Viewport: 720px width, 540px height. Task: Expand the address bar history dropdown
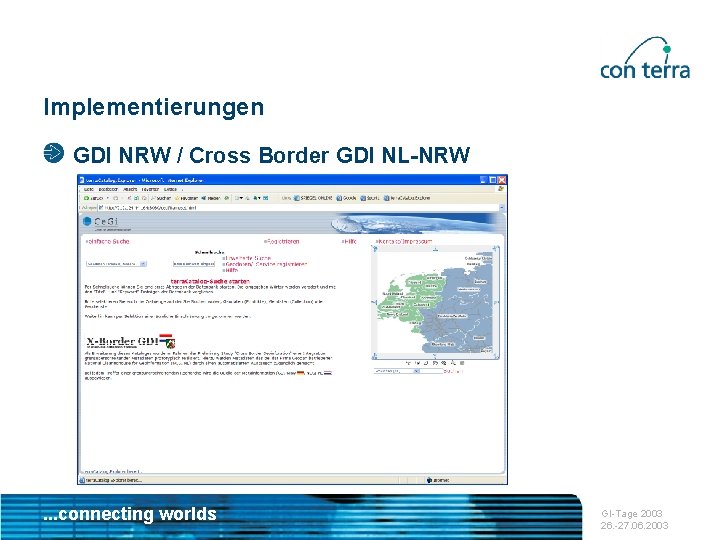click(x=502, y=208)
